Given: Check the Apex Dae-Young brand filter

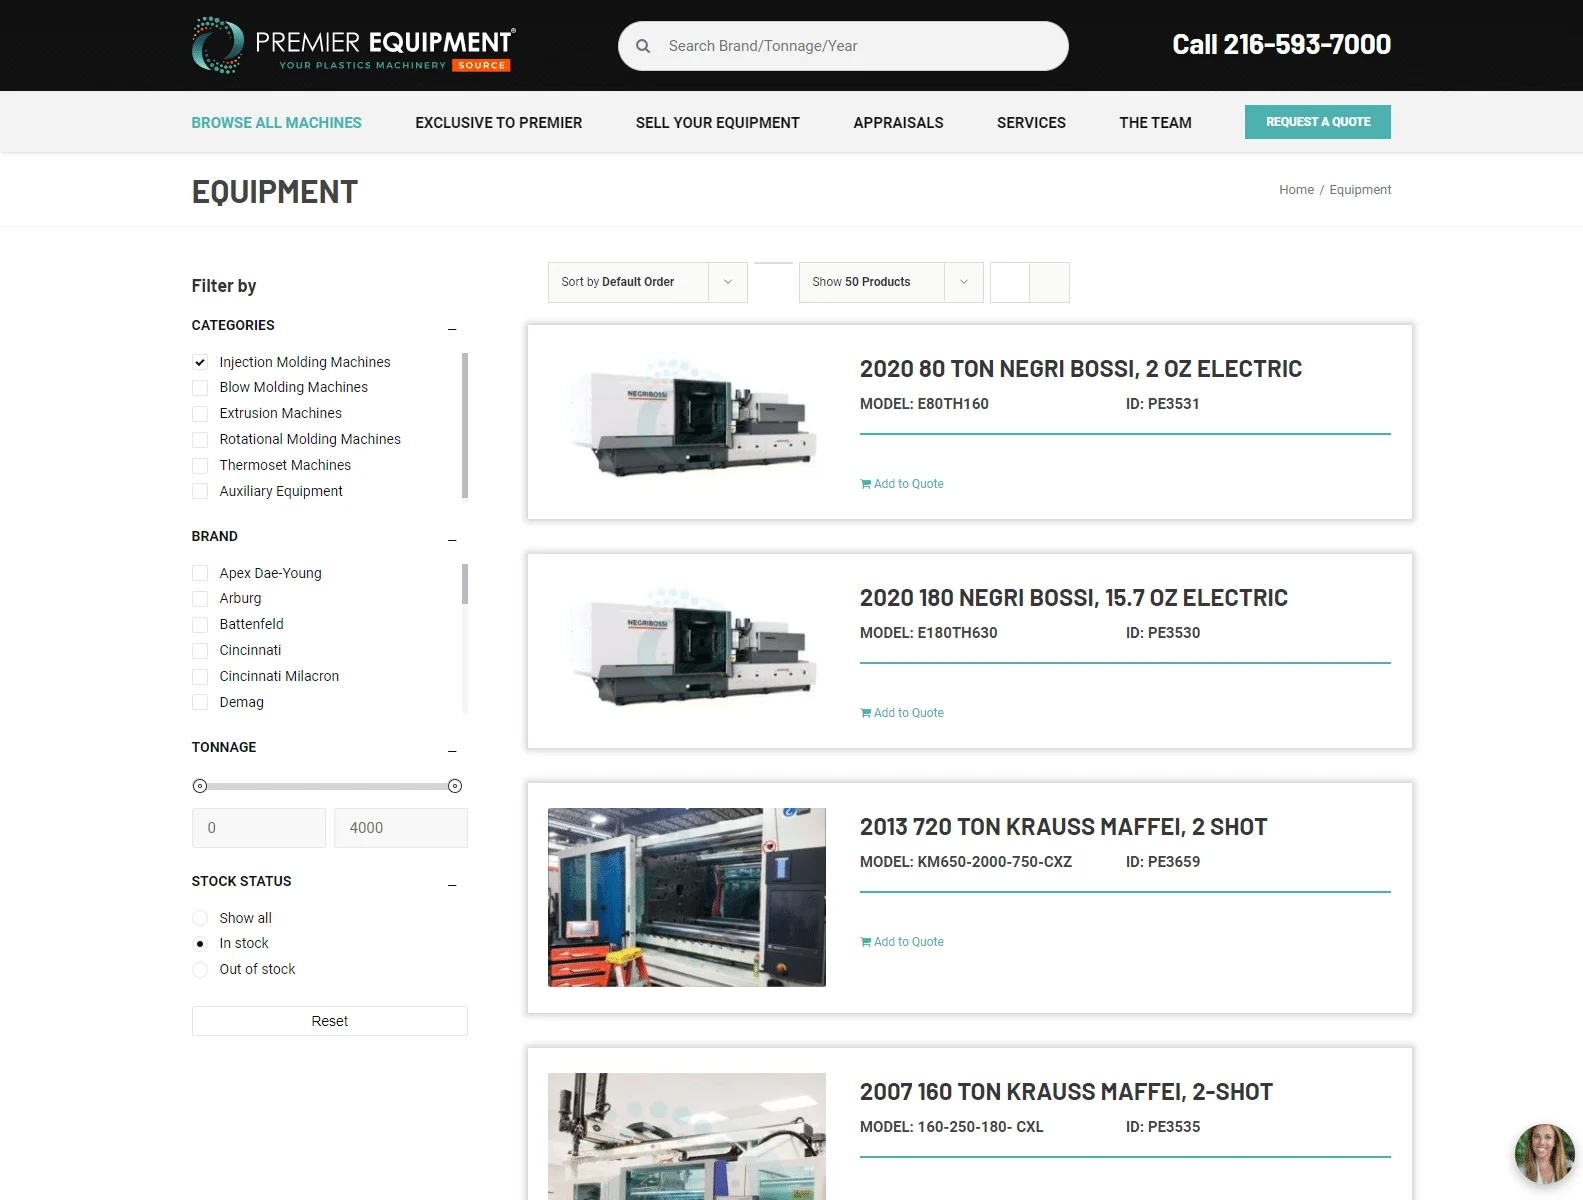Looking at the screenshot, I should click(x=200, y=573).
